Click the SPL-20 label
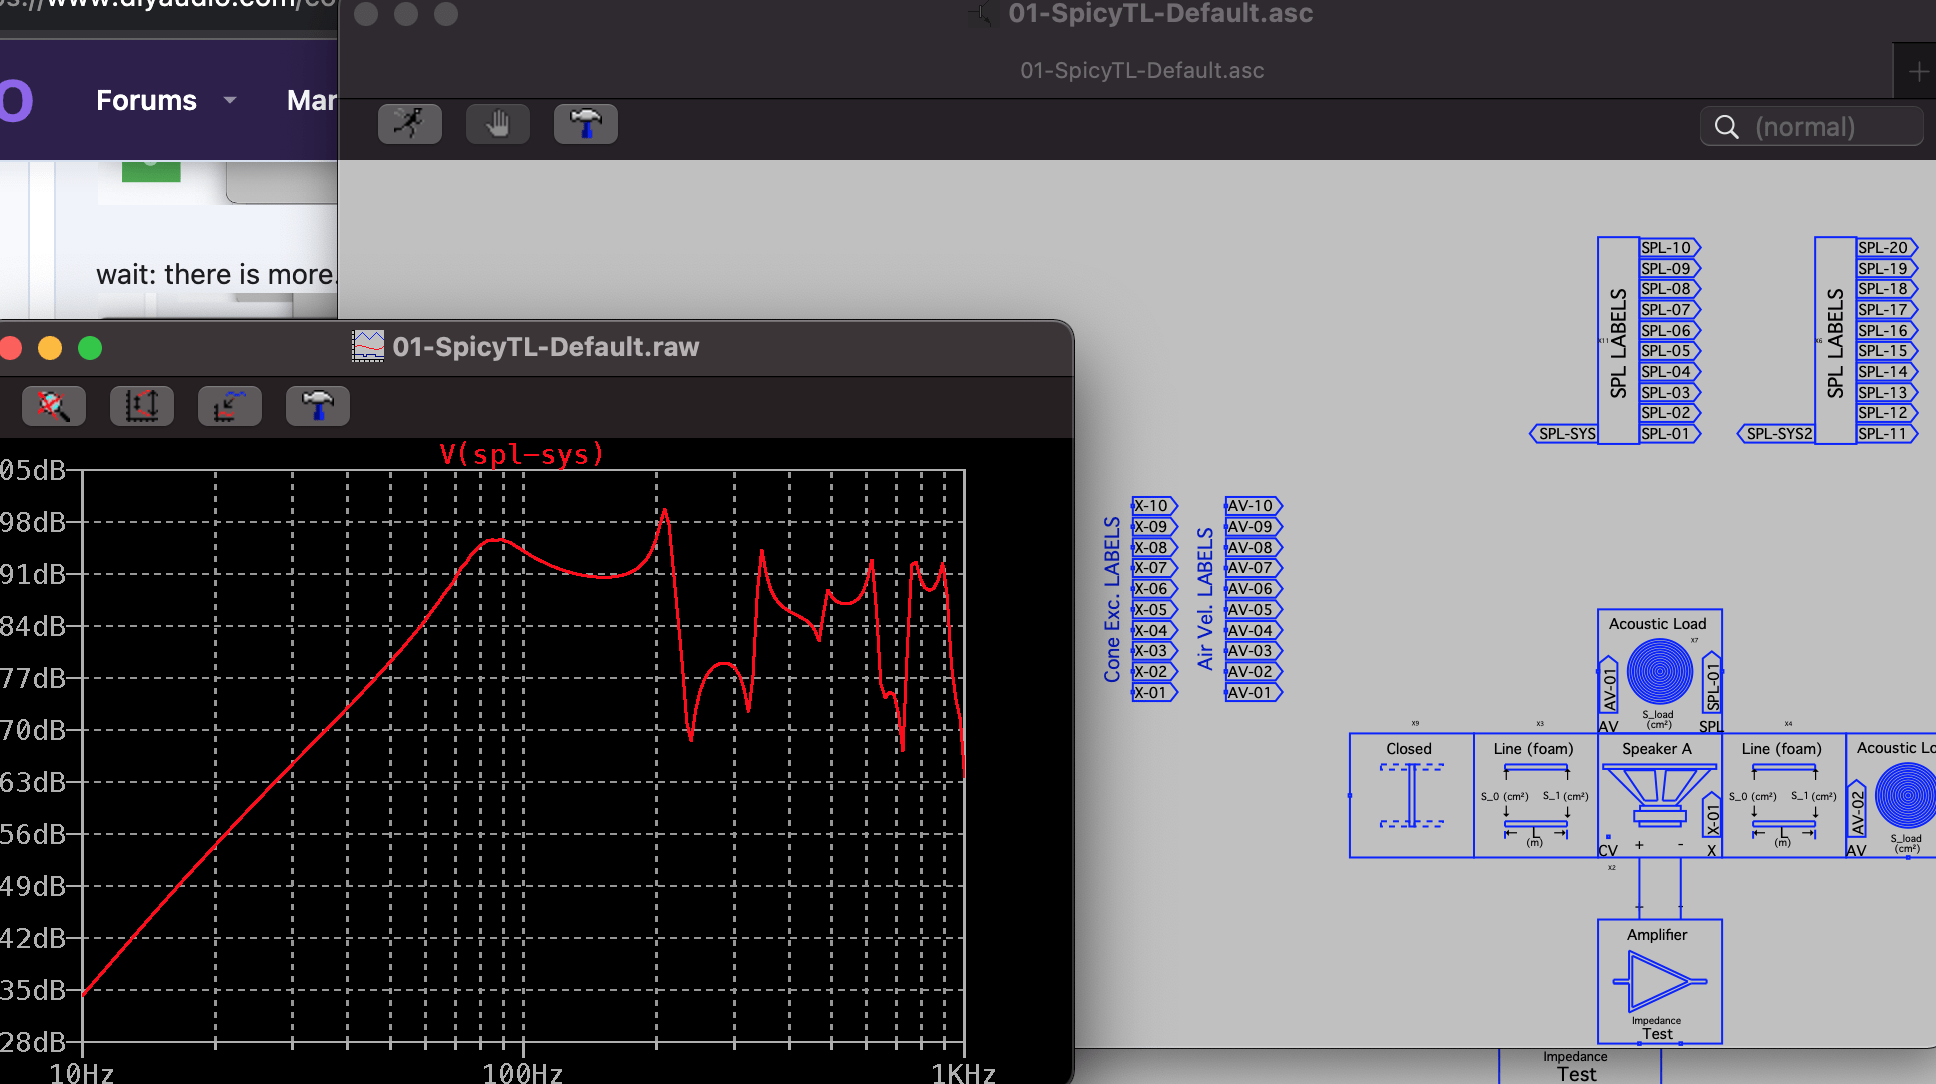The width and height of the screenshot is (1936, 1084). tap(1886, 248)
